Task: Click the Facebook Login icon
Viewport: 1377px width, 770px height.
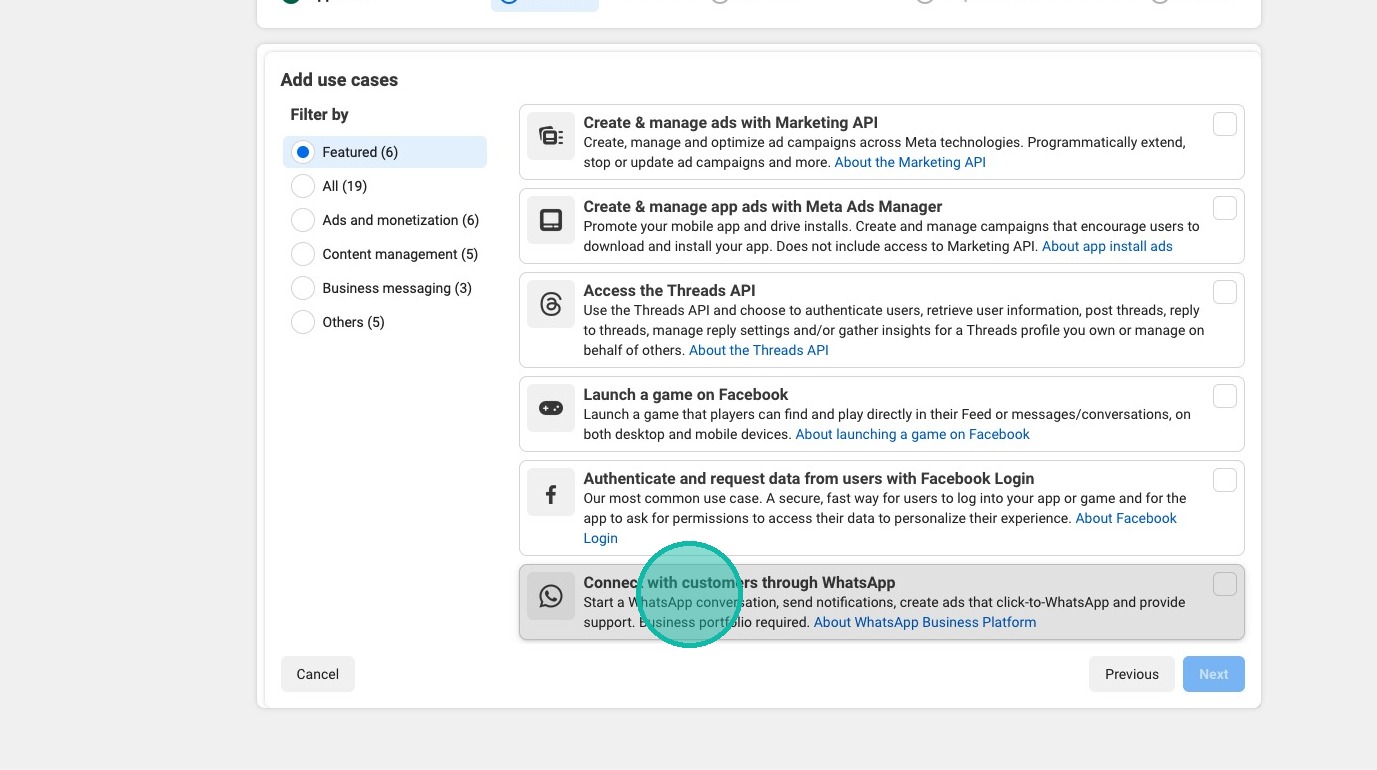Action: (x=551, y=492)
